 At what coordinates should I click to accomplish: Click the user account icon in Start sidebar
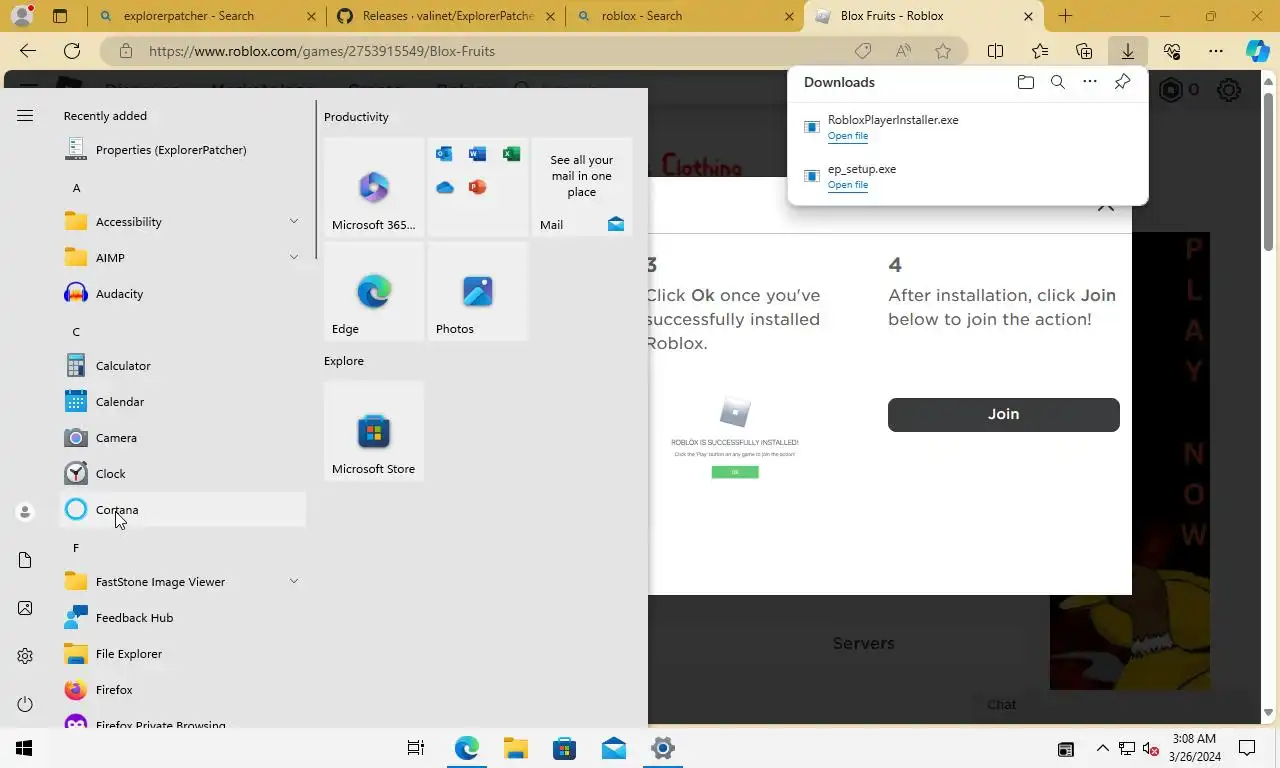(25, 512)
